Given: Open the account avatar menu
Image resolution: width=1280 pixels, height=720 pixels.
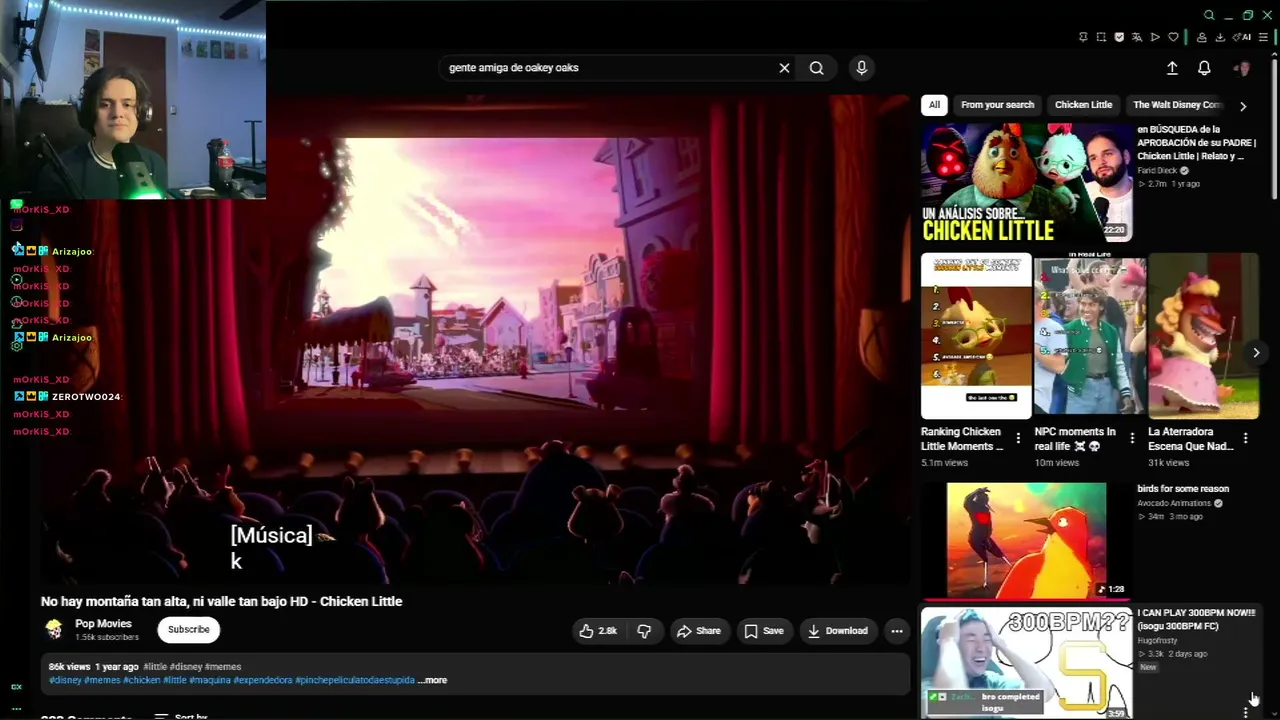Looking at the screenshot, I should coord(1242,68).
